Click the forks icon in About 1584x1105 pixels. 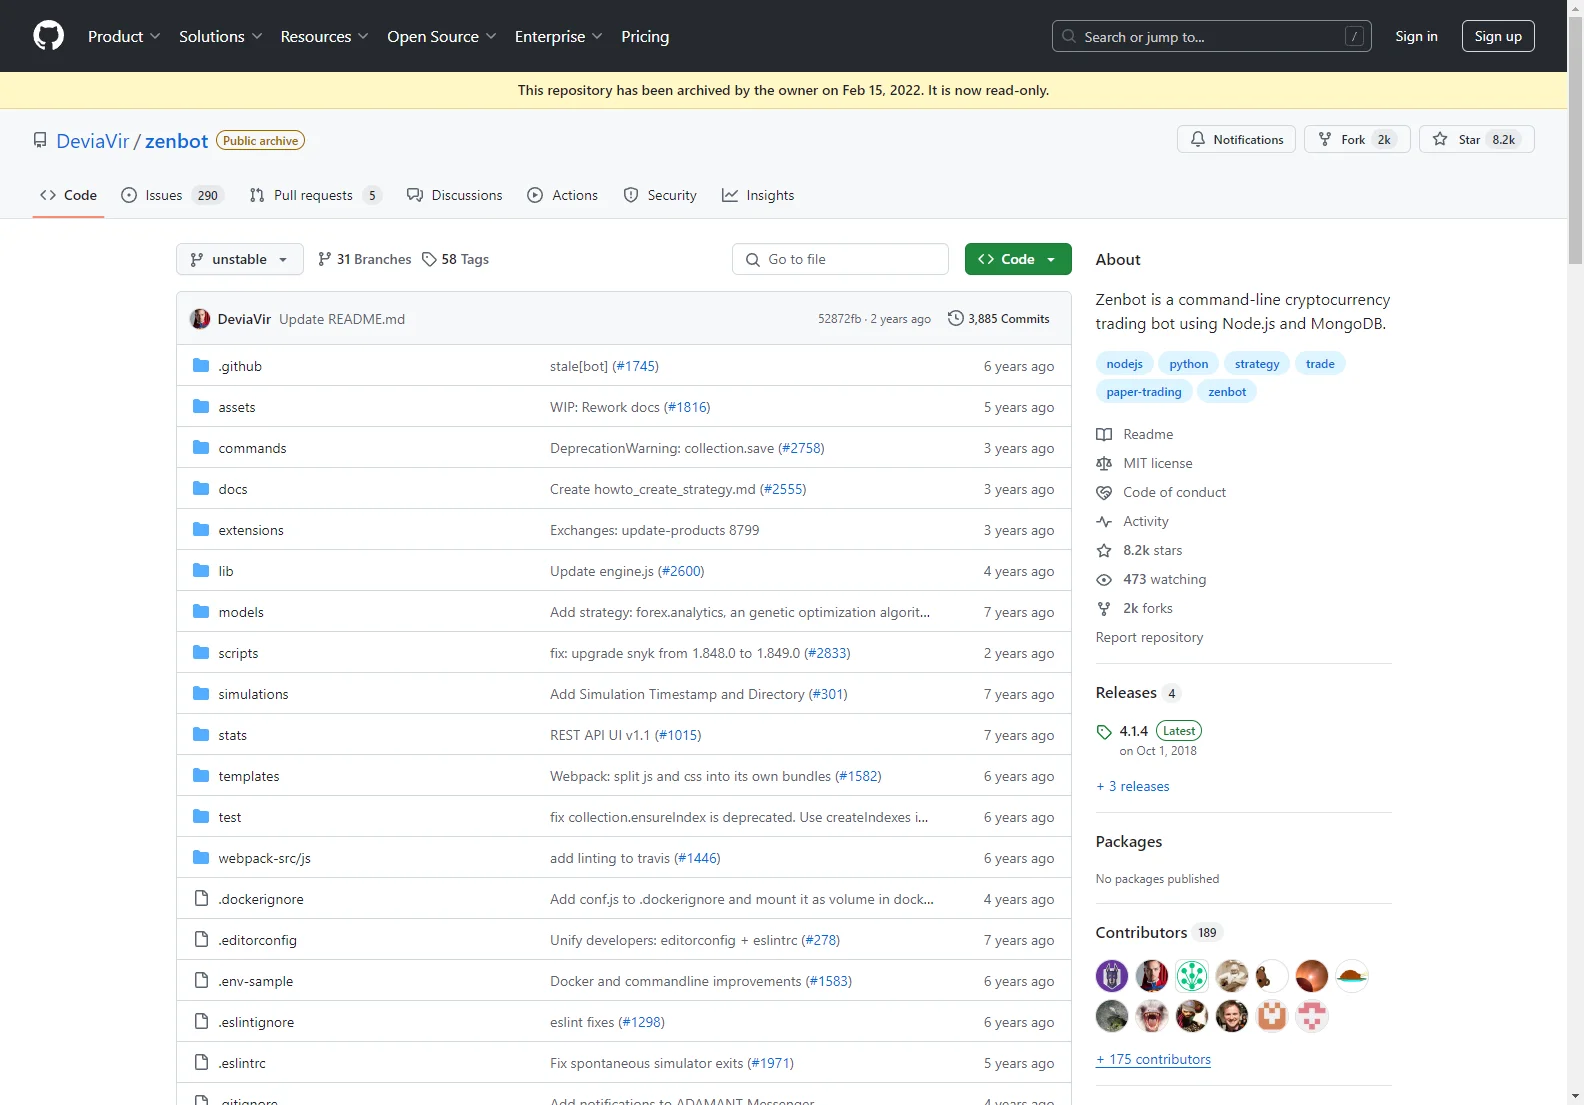point(1104,608)
